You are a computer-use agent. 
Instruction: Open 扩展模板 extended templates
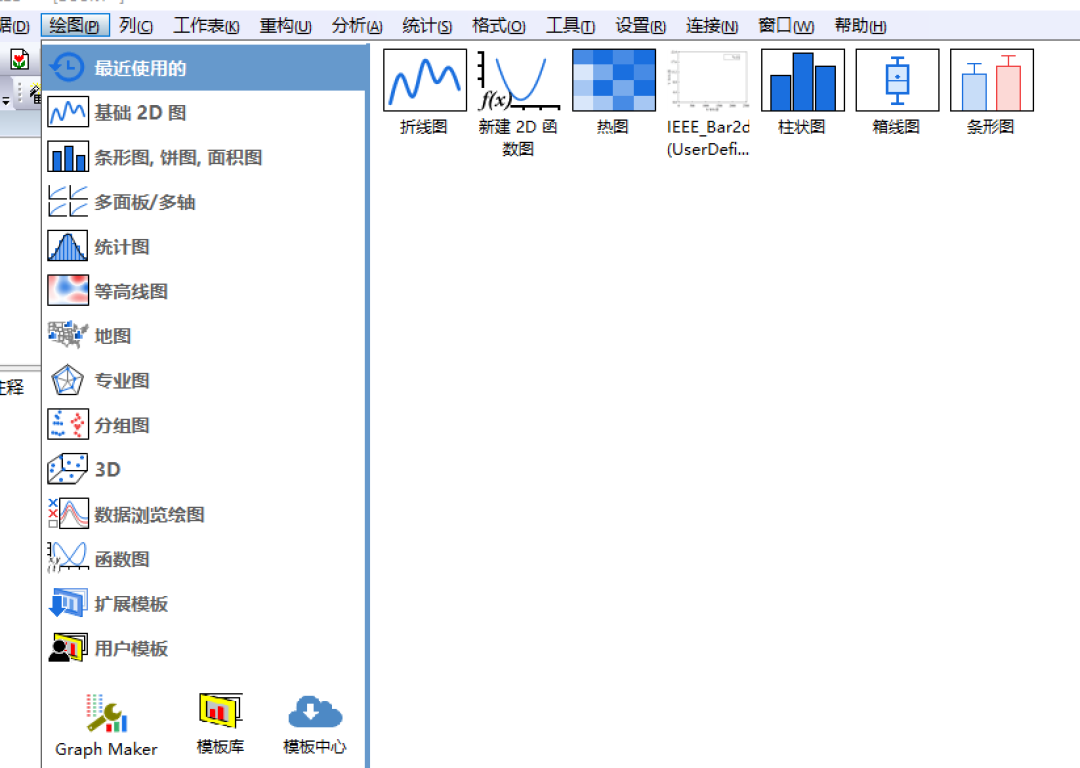tap(204, 603)
